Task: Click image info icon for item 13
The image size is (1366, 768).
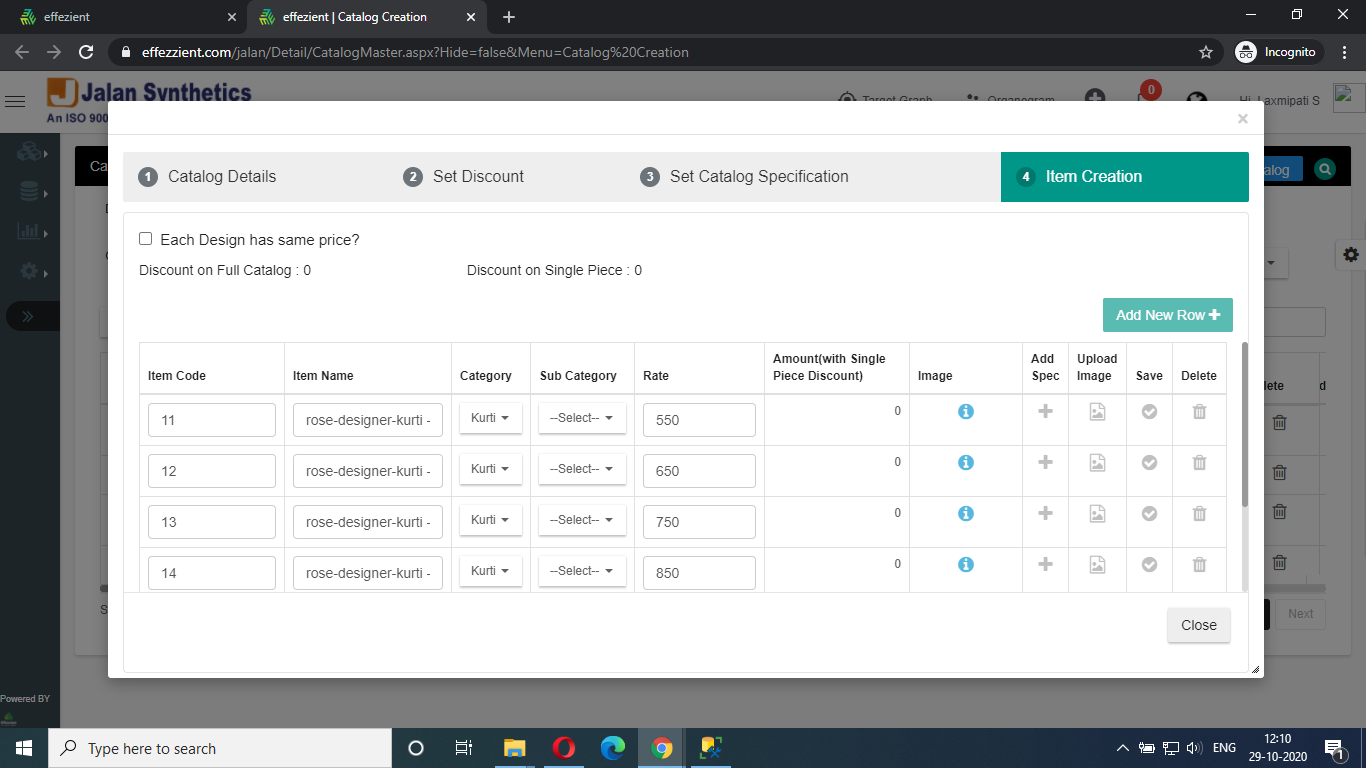Action: point(965,513)
